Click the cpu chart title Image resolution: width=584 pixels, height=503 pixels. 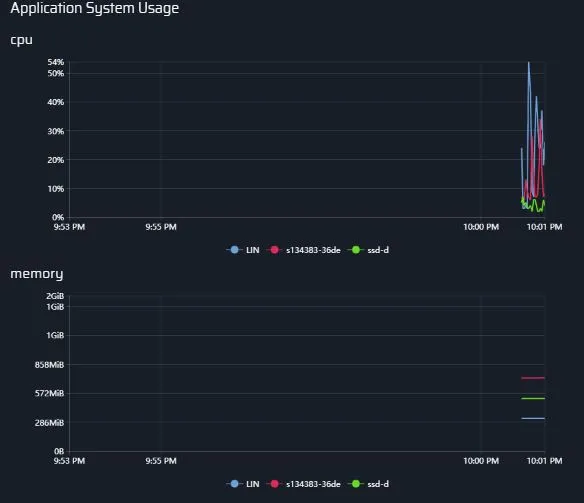point(21,39)
